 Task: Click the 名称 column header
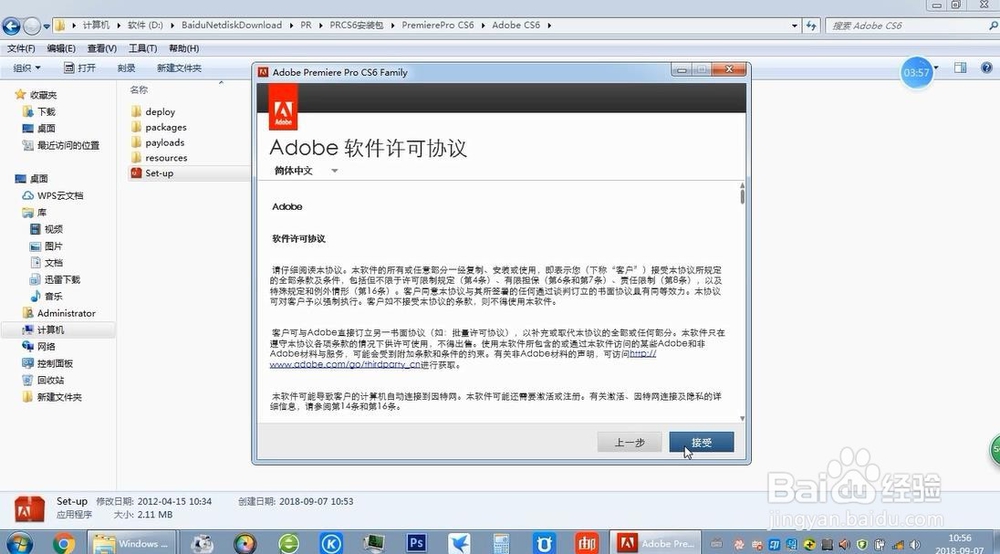pyautogui.click(x=138, y=90)
